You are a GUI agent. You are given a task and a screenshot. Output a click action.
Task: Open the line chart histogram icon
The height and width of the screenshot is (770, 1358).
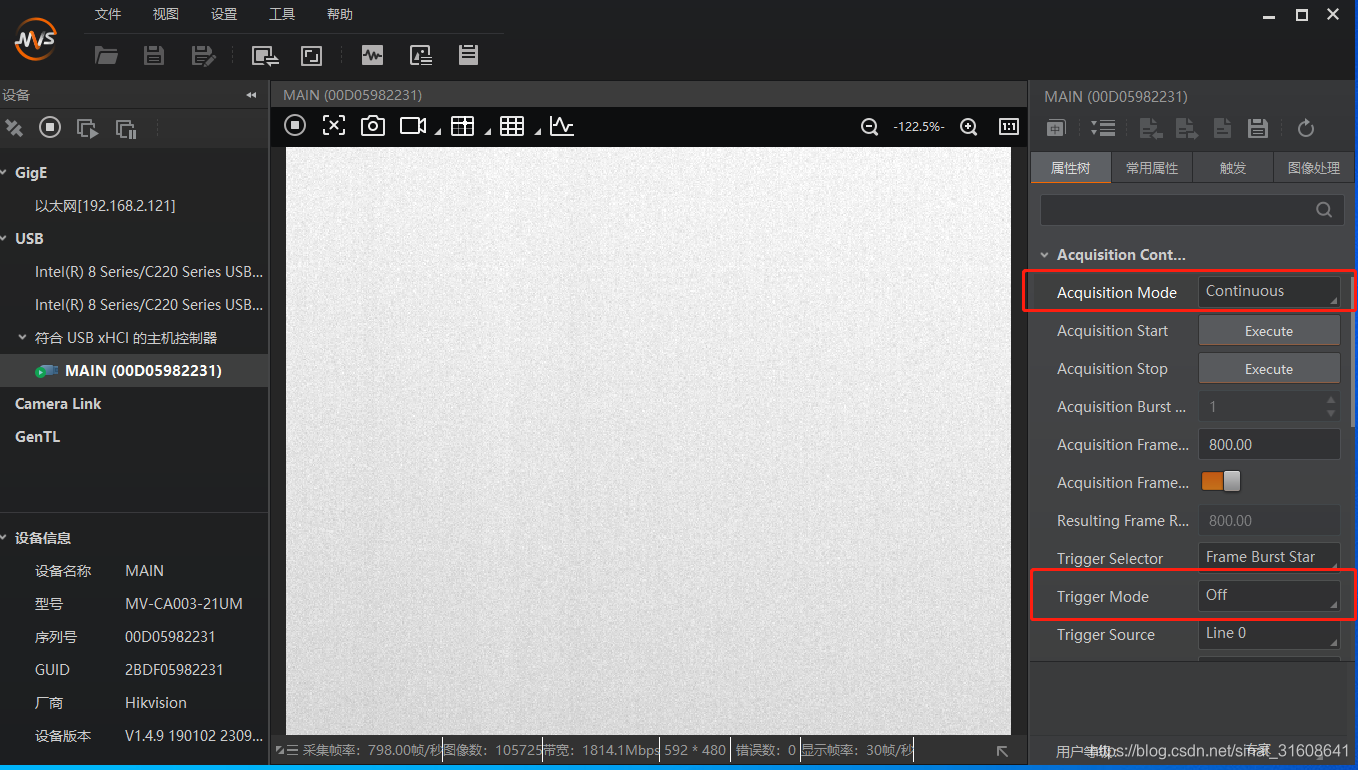(x=562, y=125)
